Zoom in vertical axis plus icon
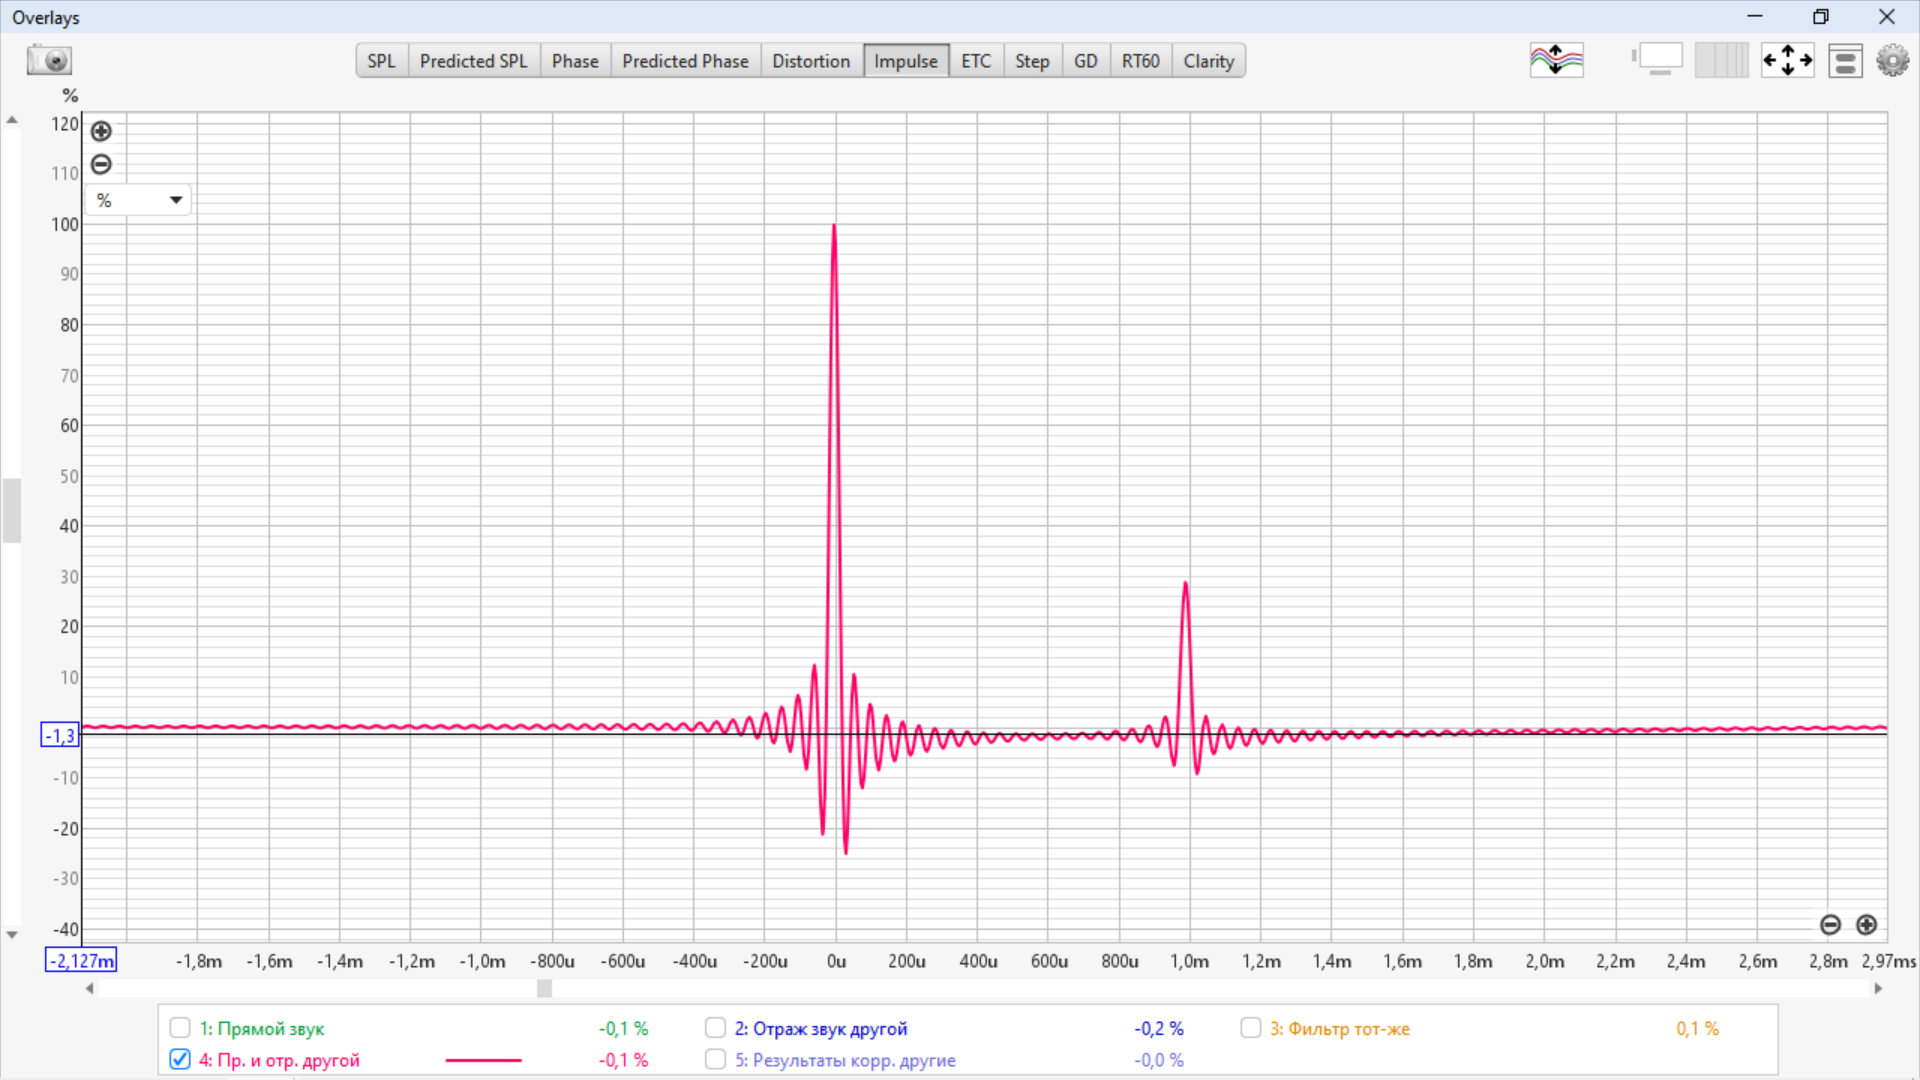 (101, 131)
